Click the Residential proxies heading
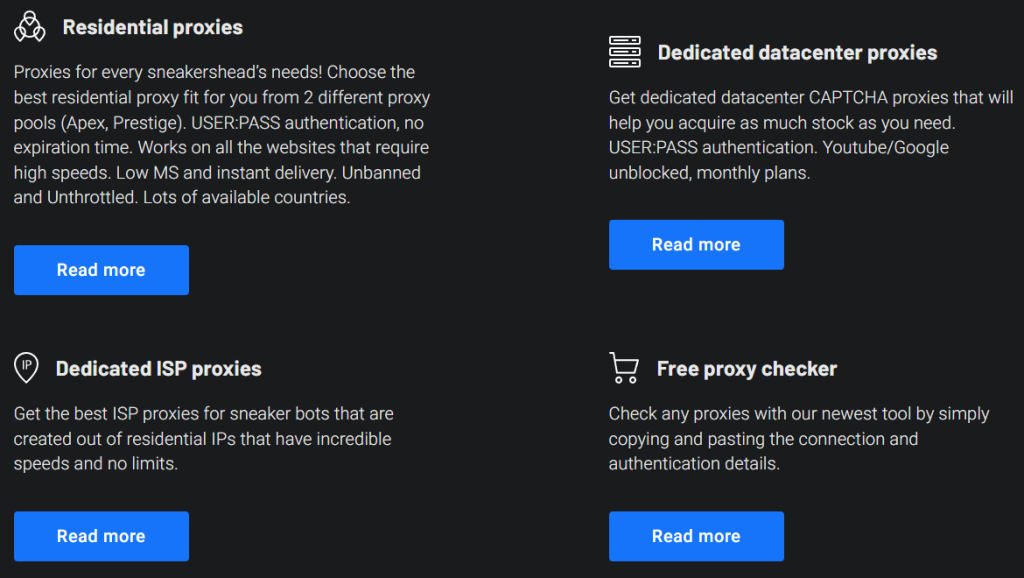Viewport: 1024px width, 578px height. pyautogui.click(x=153, y=27)
